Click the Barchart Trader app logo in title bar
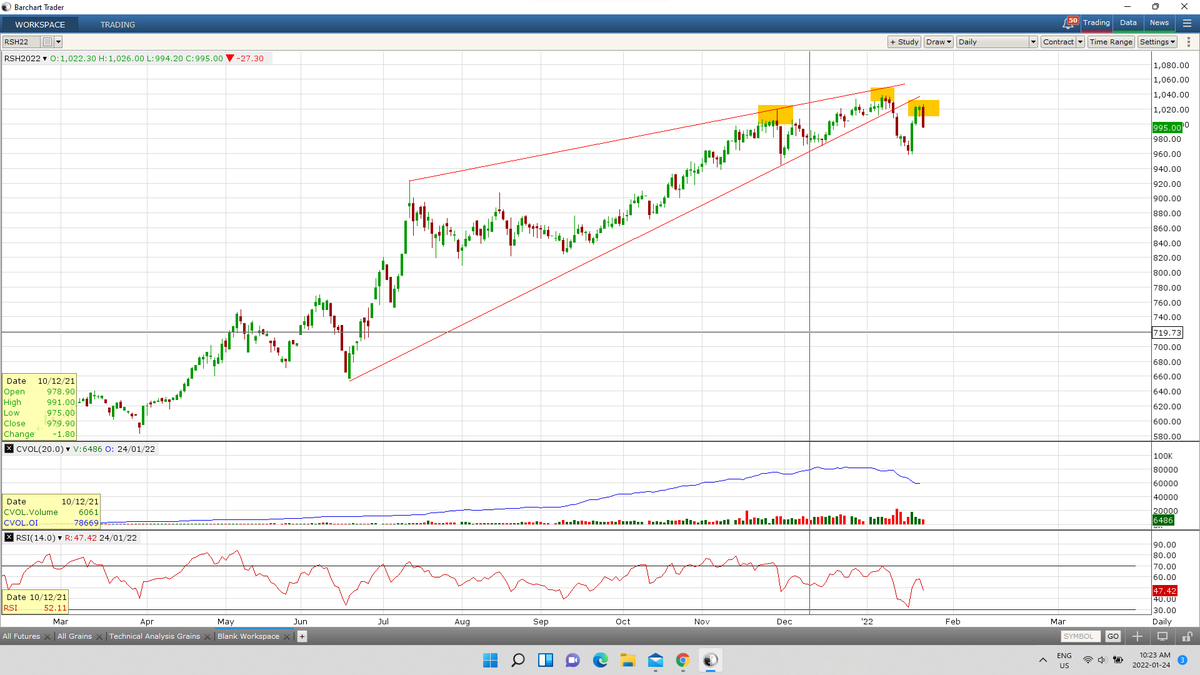Image resolution: width=1200 pixels, height=675 pixels. (7, 7)
